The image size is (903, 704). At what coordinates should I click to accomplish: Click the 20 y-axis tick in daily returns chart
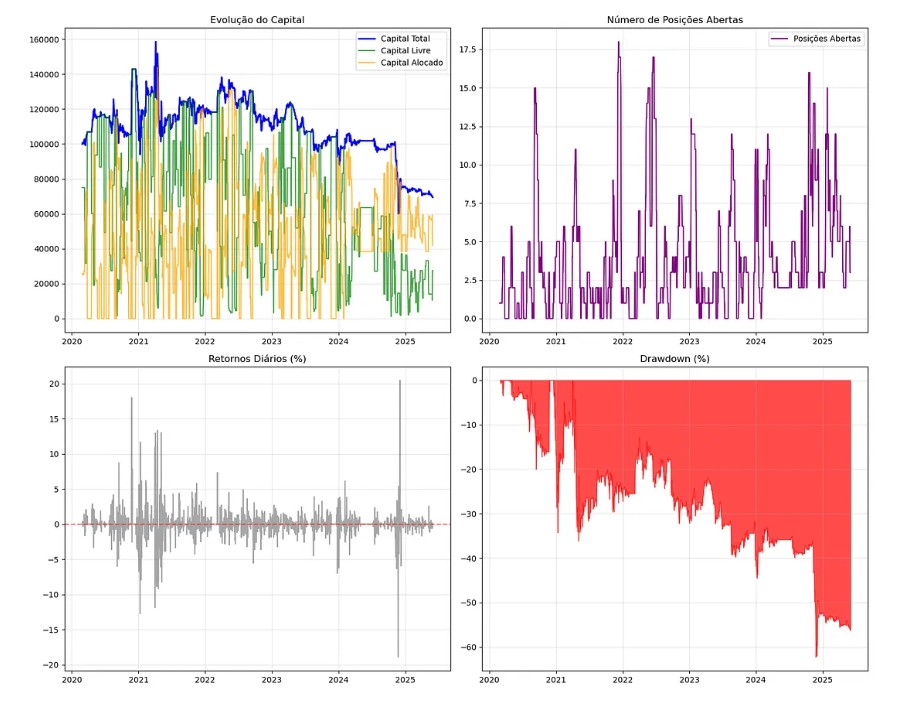click(55, 384)
